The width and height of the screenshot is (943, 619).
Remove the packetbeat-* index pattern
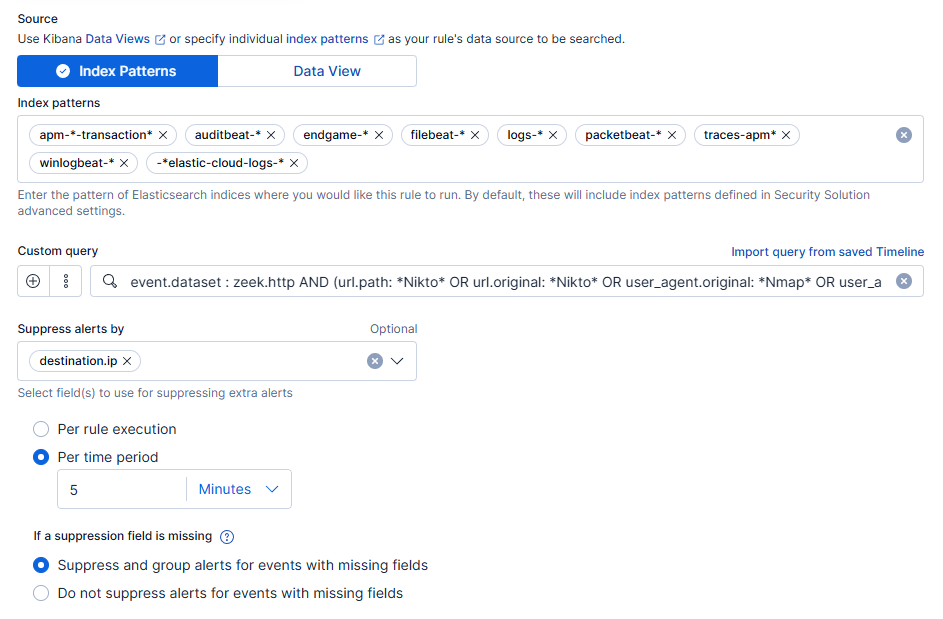(x=672, y=135)
